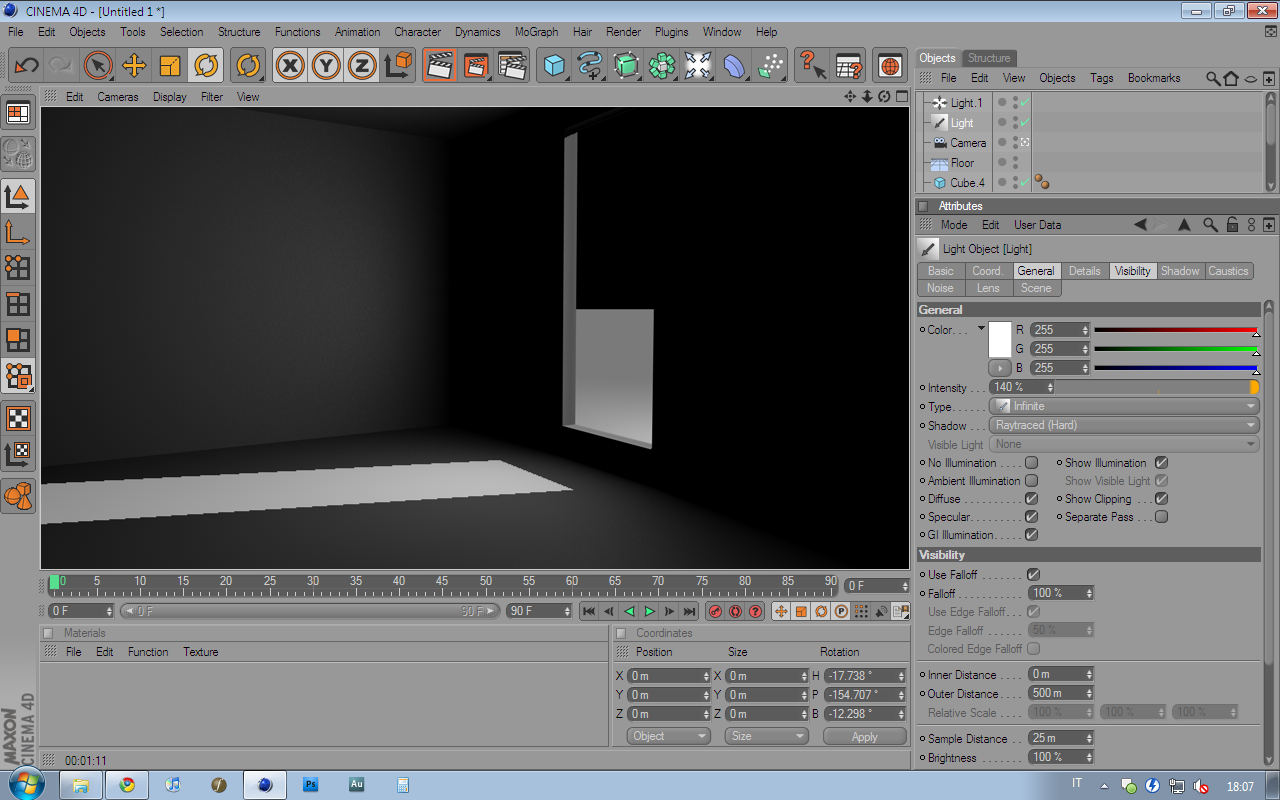1280x800 pixels.
Task: Click the white light color swatch
Action: click(1000, 340)
